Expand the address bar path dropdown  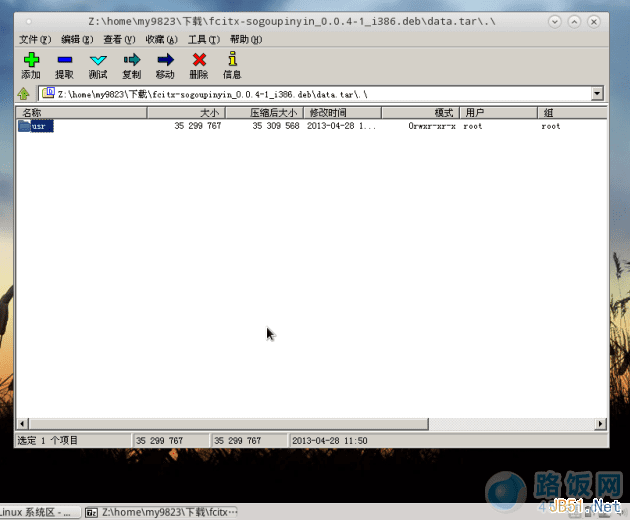tap(597, 94)
